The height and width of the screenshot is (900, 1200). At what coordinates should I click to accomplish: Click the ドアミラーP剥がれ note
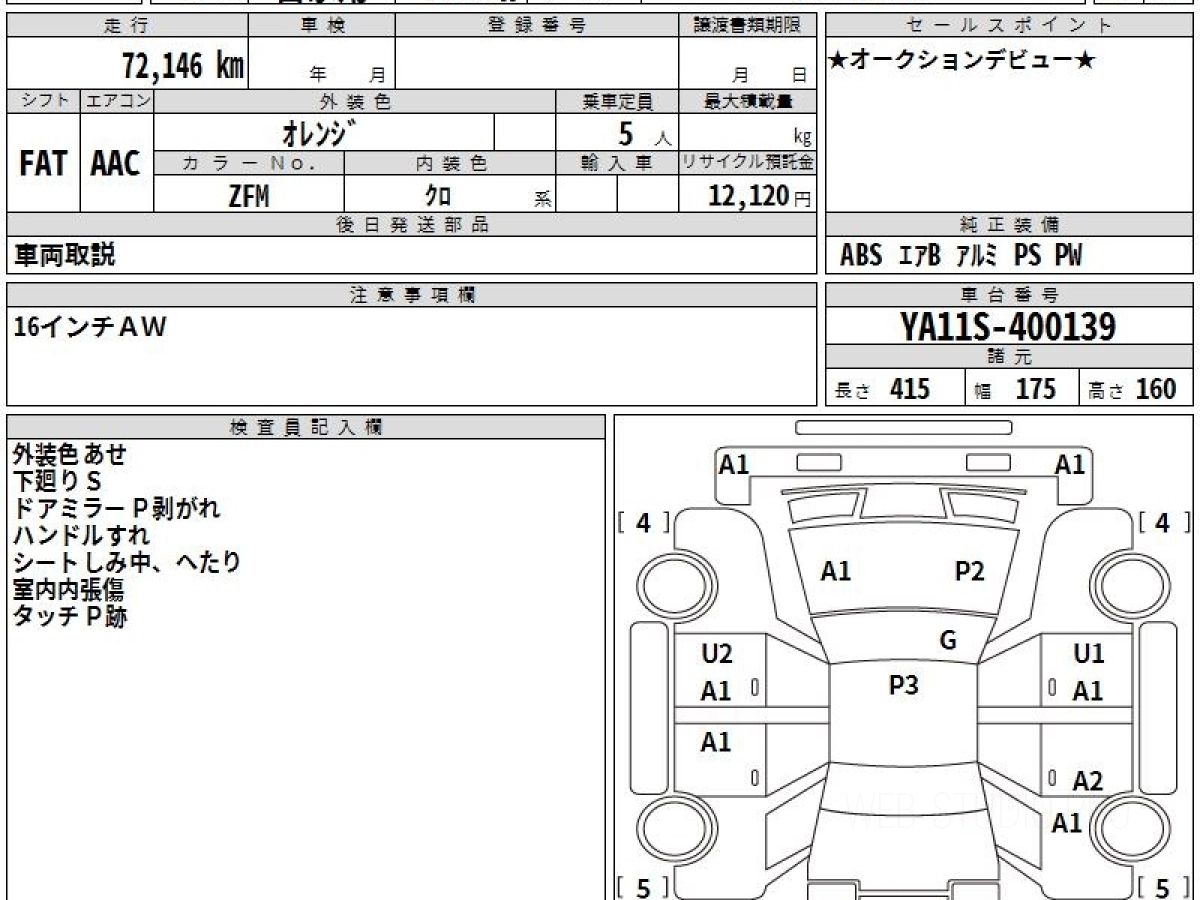coord(116,509)
